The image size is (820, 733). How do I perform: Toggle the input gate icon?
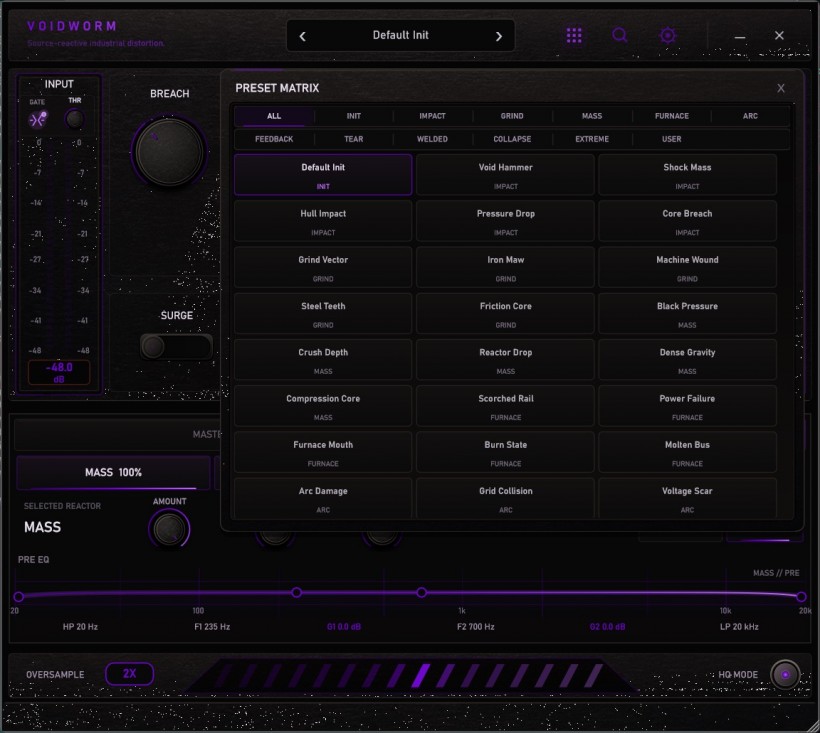[x=38, y=119]
